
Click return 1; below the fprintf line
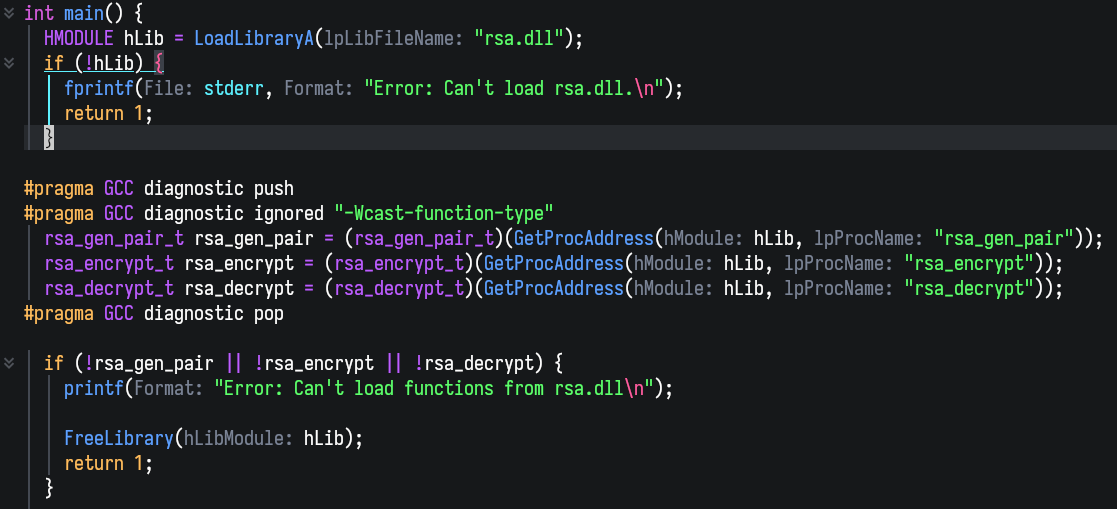pyautogui.click(x=108, y=113)
